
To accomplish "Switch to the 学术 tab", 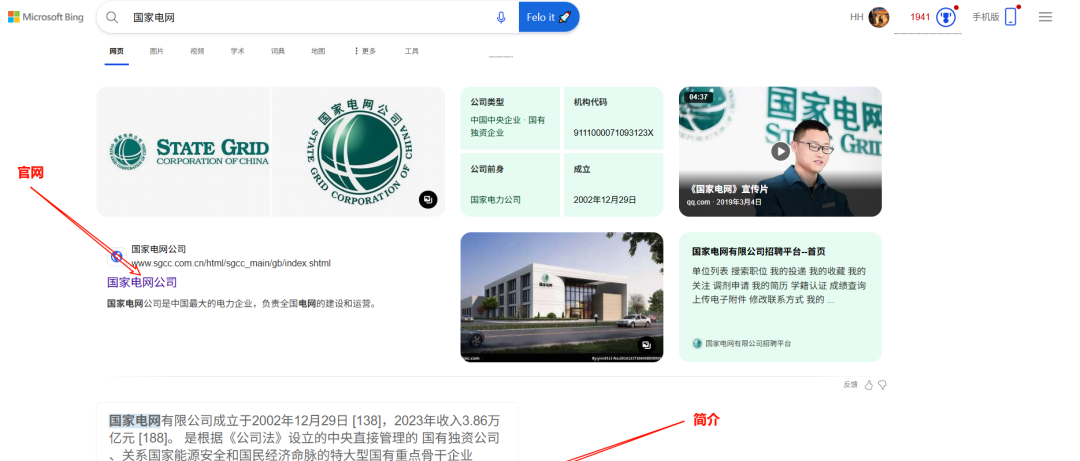I will tap(238, 51).
